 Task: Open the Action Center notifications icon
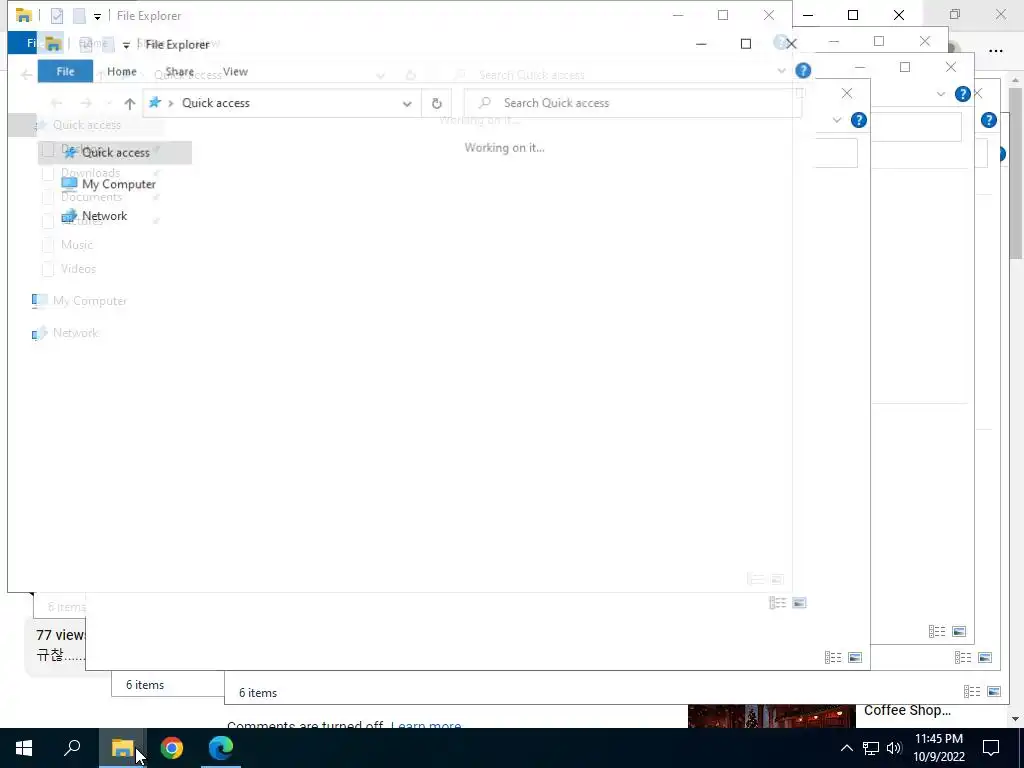click(991, 748)
